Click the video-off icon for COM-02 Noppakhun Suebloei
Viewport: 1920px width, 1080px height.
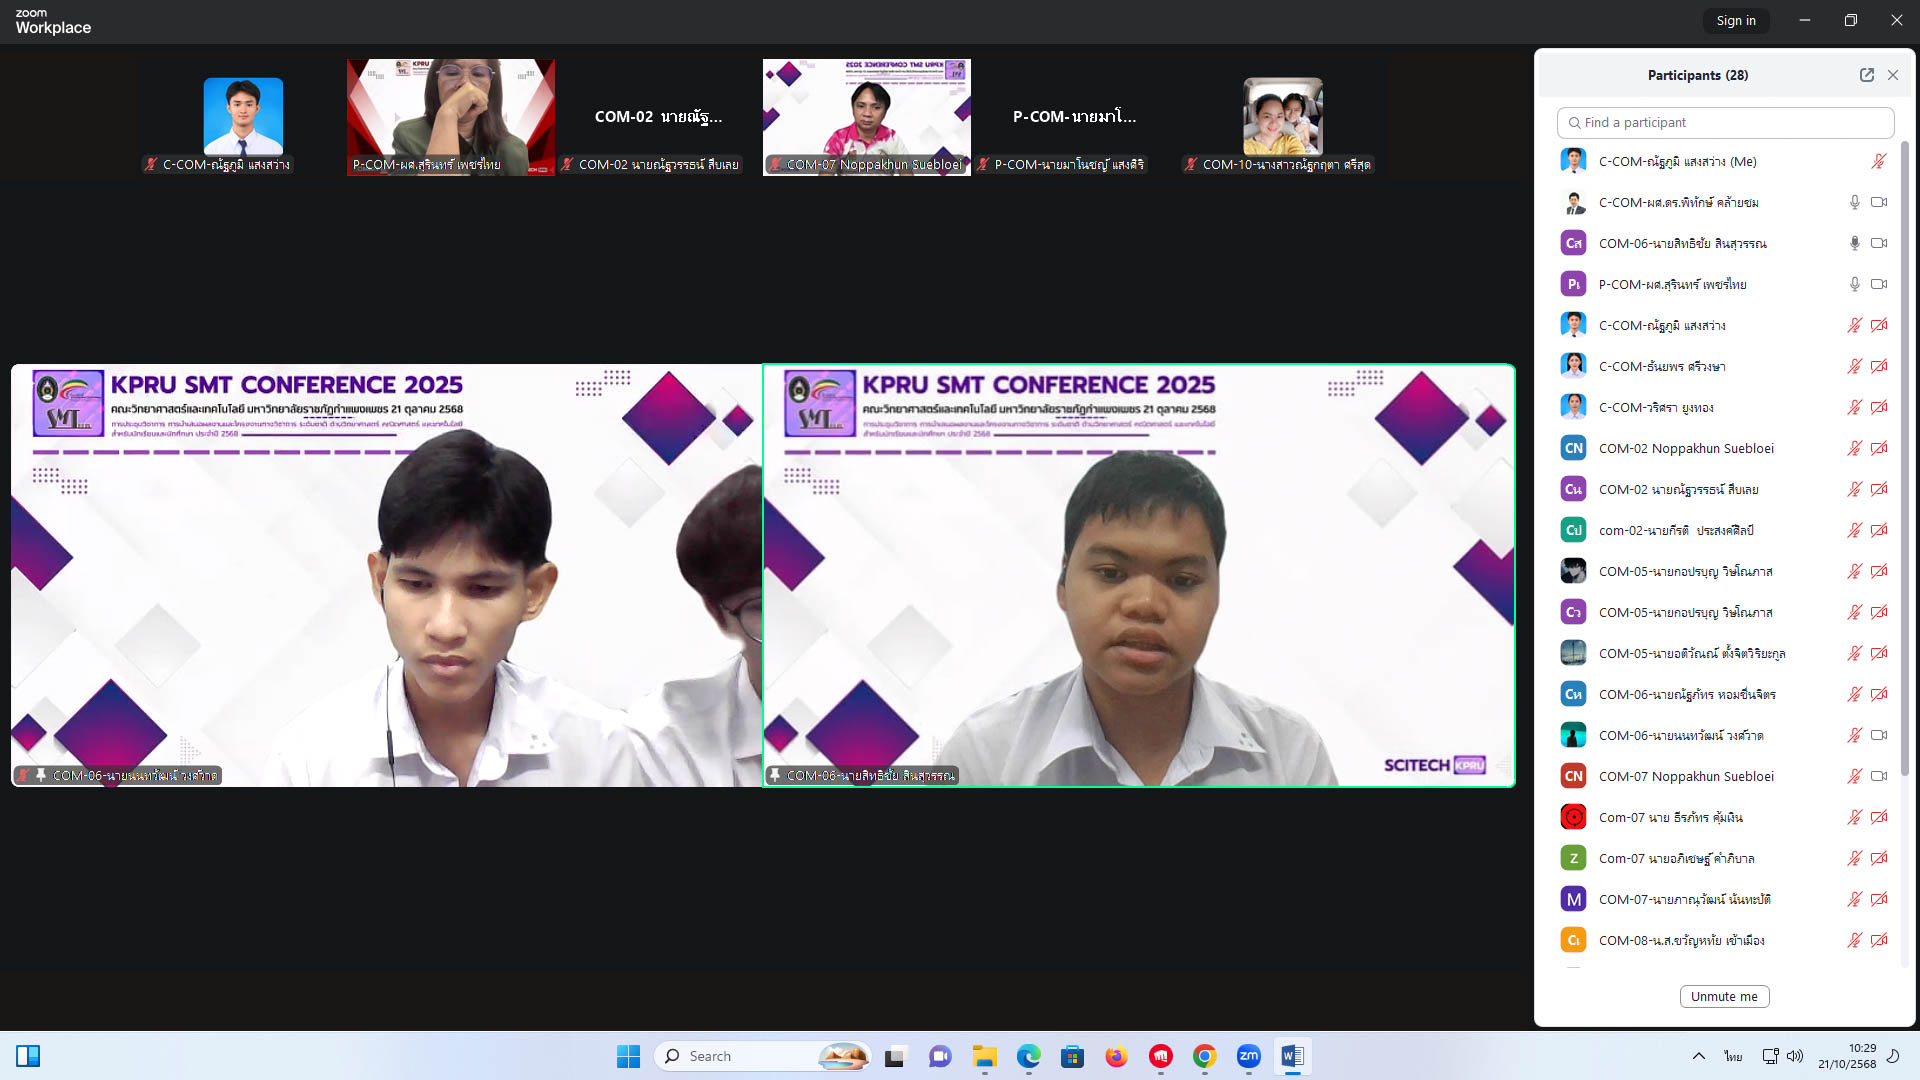(x=1879, y=448)
